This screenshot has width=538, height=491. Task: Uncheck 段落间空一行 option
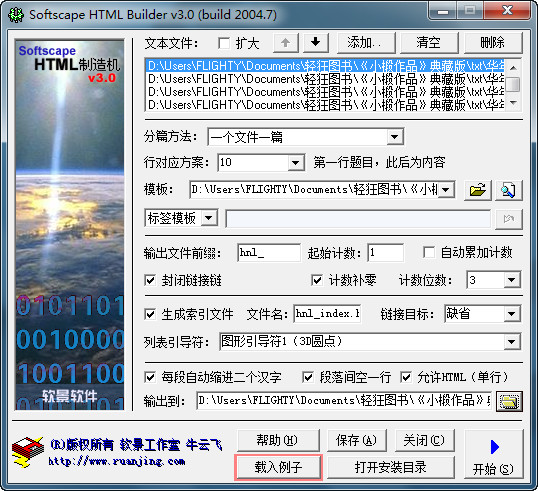coord(308,377)
